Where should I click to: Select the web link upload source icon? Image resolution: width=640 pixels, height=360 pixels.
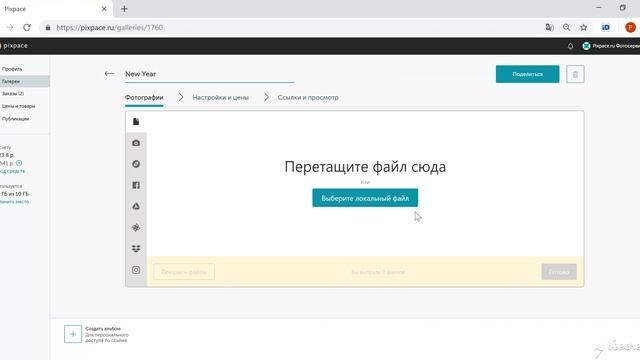pyautogui.click(x=136, y=164)
